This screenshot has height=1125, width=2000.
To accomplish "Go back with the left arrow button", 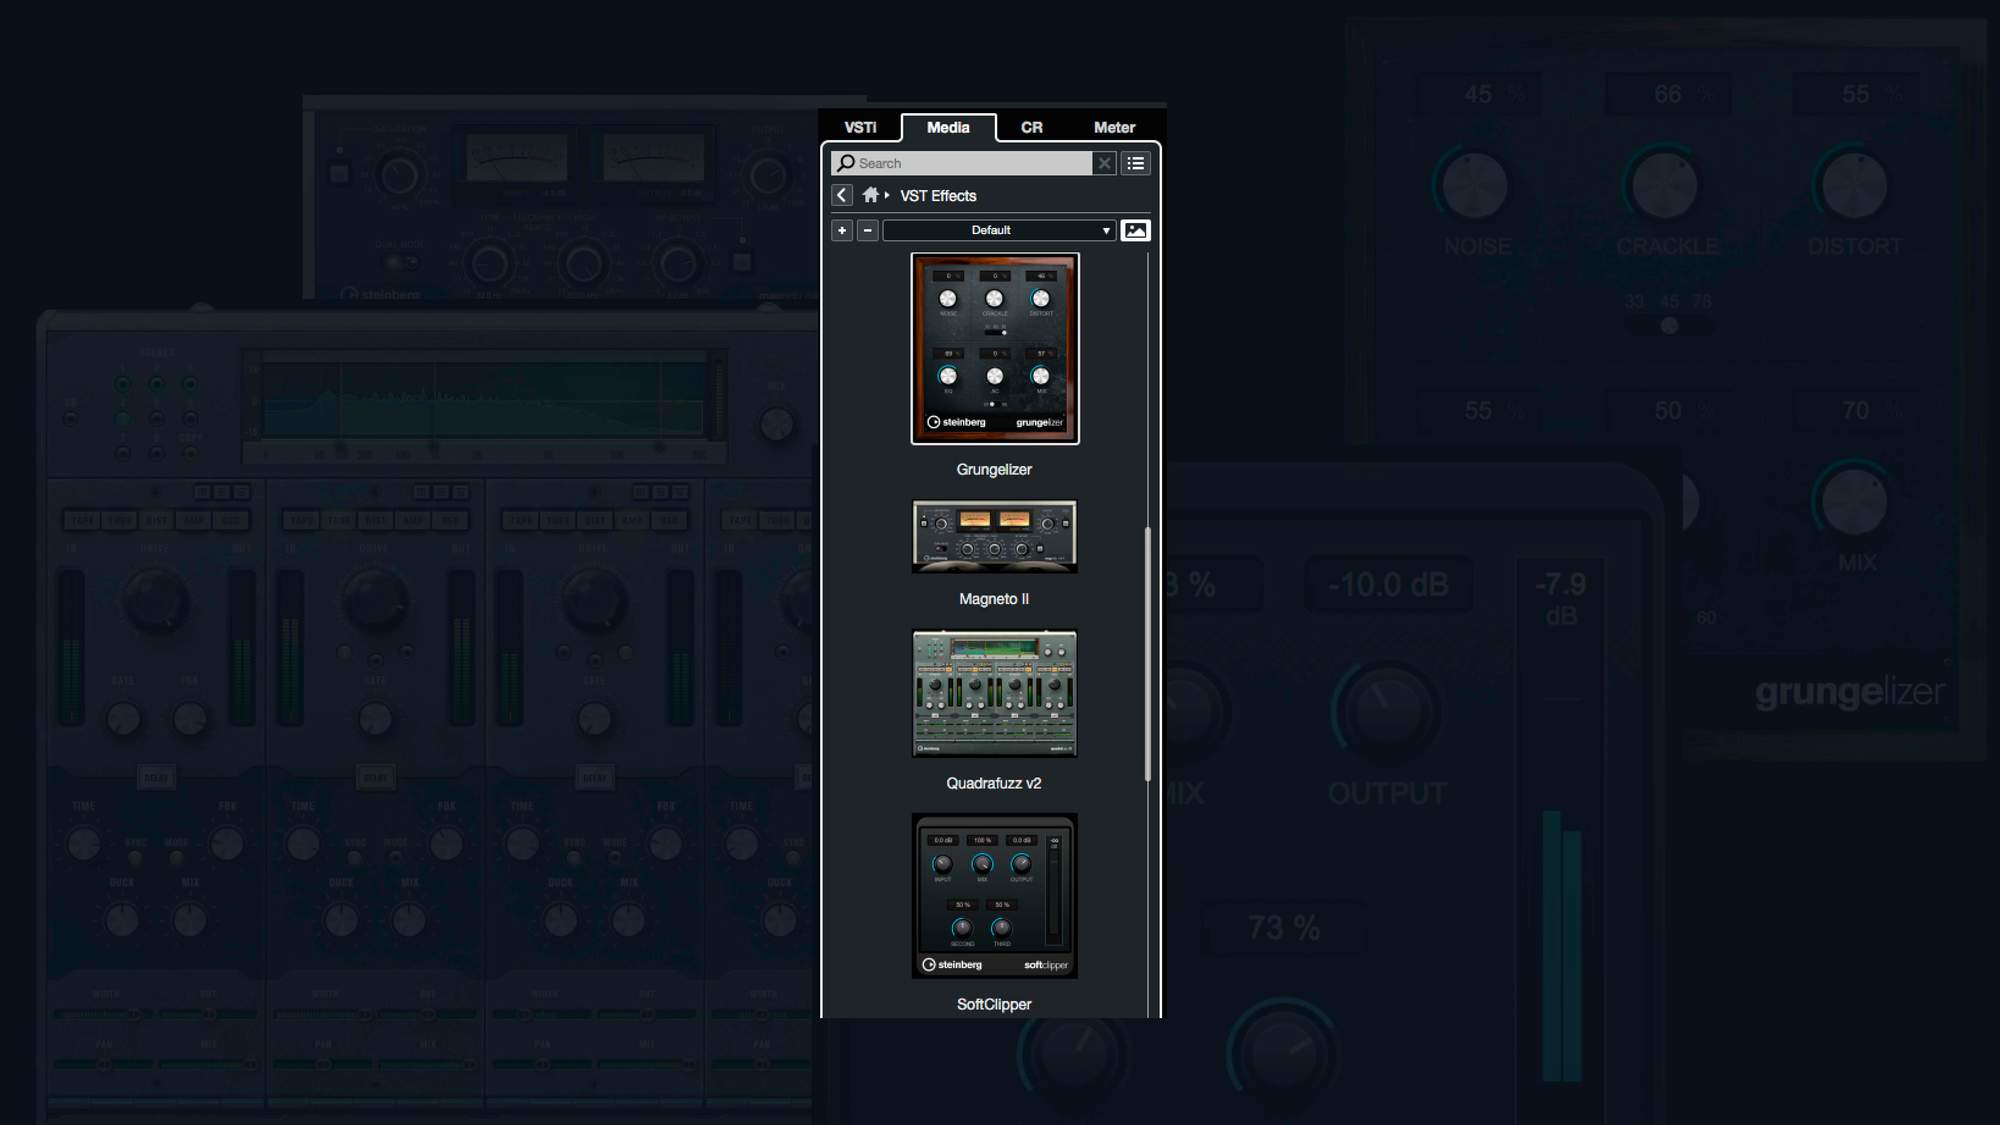I will (842, 195).
